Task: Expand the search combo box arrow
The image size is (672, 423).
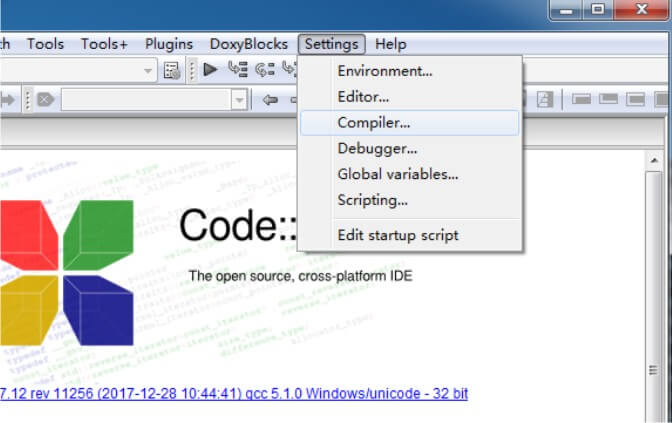Action: pos(239,100)
